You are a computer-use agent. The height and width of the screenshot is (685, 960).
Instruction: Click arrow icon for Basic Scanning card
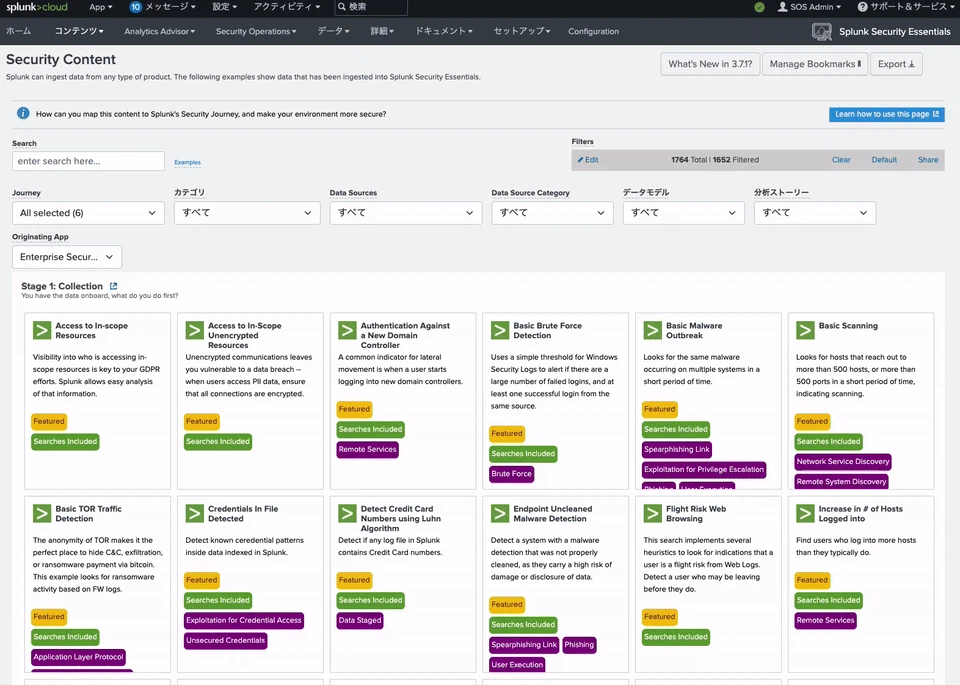pos(805,331)
